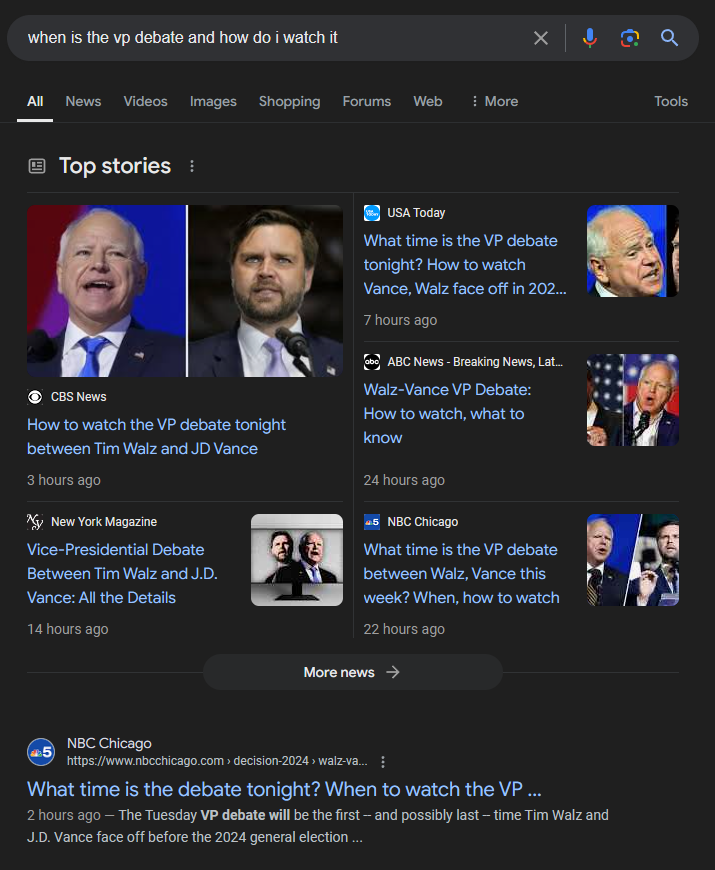
Task: Click the '22 hours ago' timestamp
Action: pos(404,629)
